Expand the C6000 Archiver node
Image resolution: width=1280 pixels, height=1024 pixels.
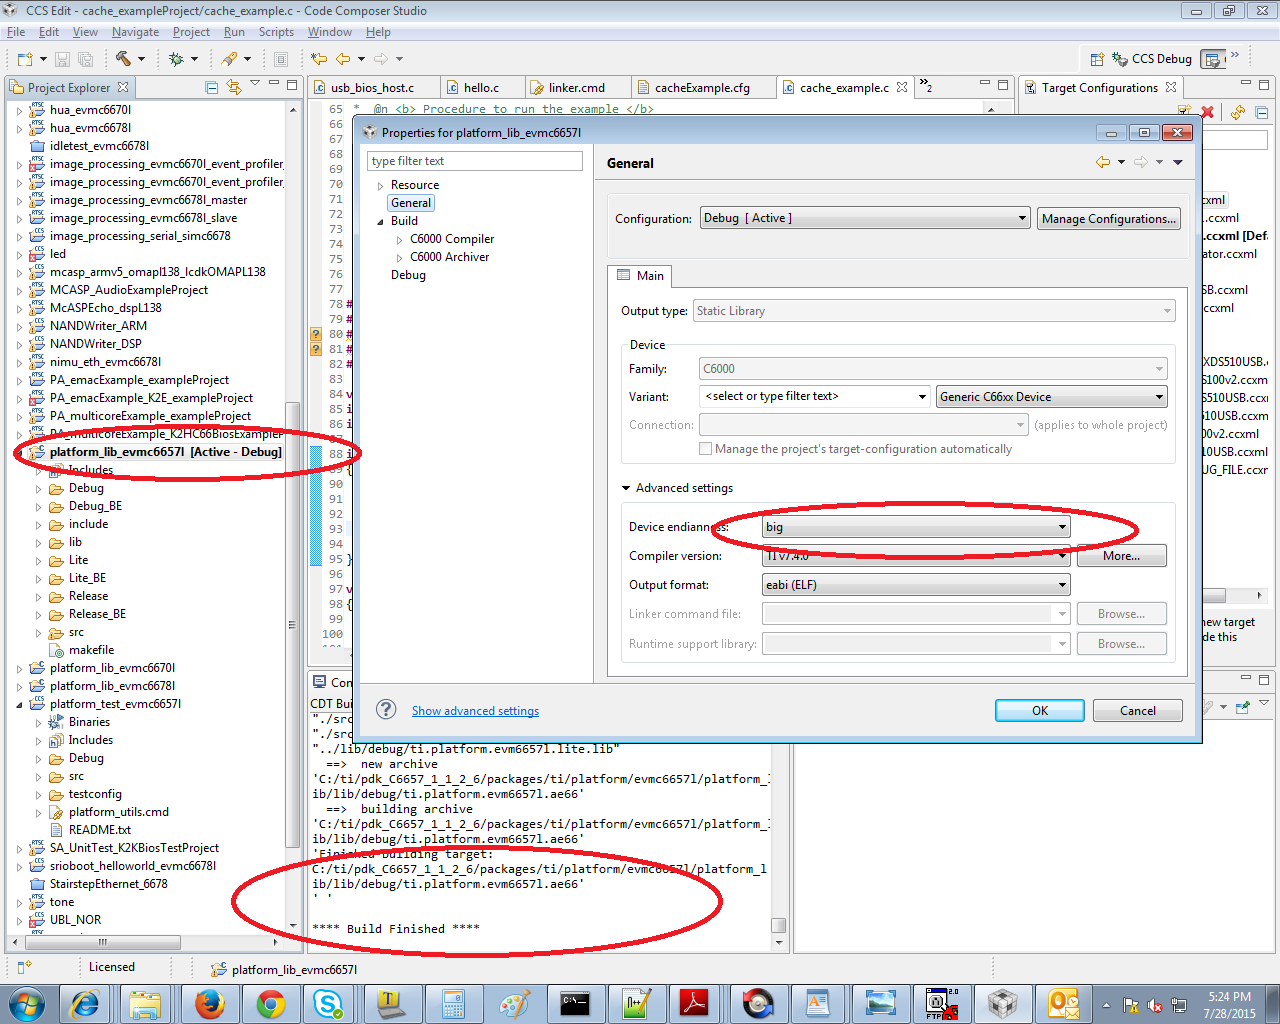tap(399, 258)
